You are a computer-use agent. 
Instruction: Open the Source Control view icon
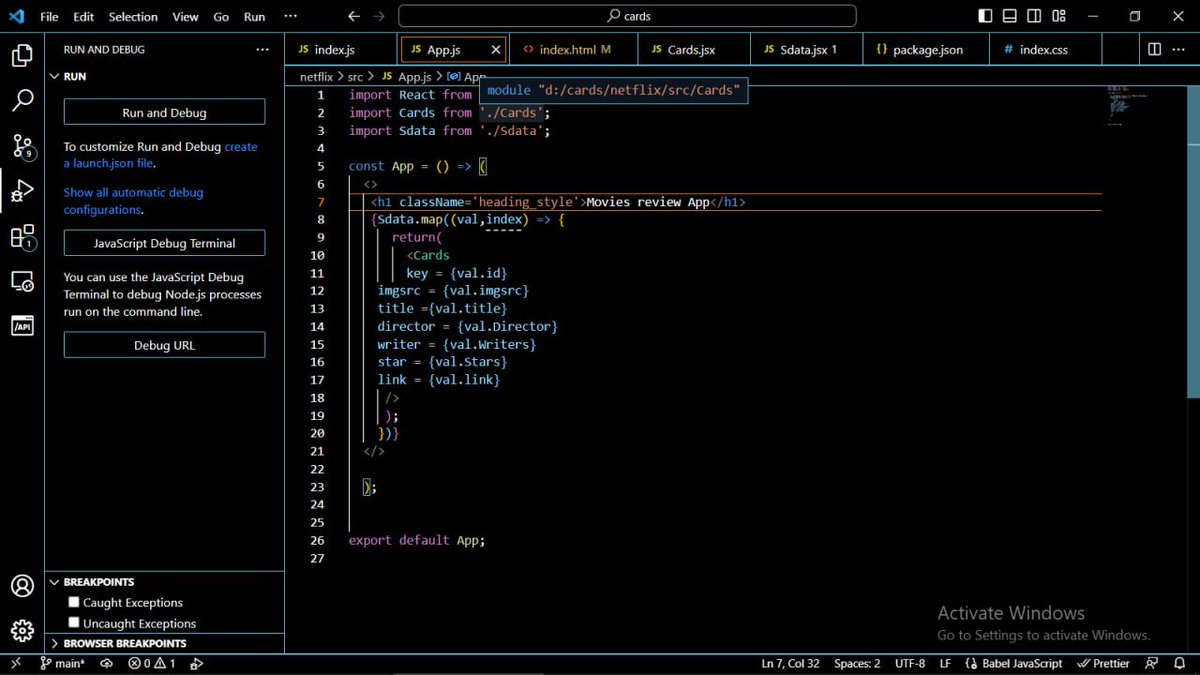tap(22, 147)
